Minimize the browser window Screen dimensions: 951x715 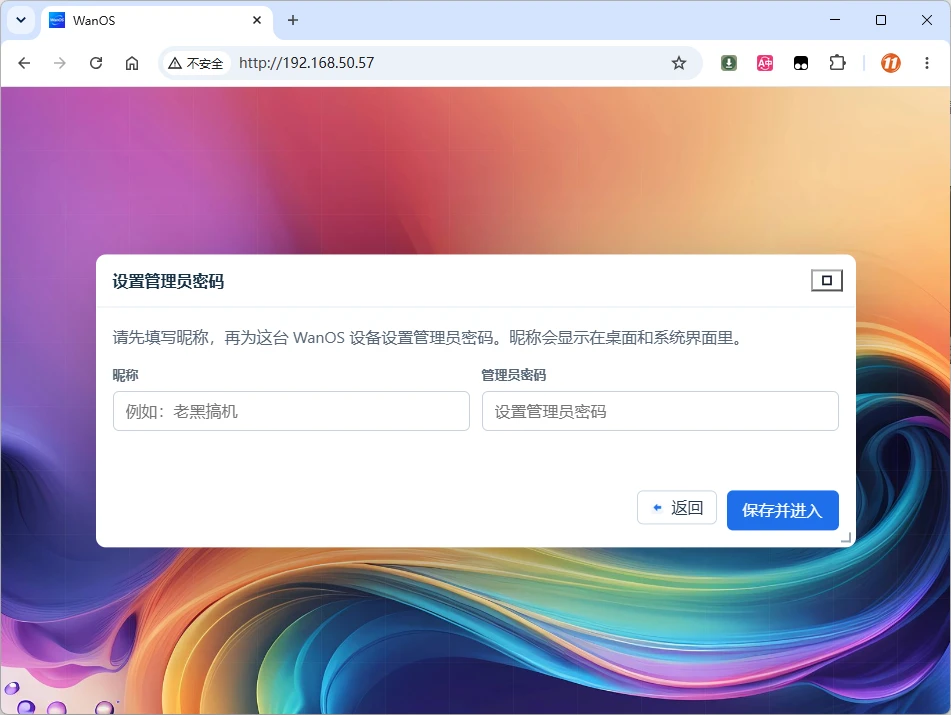pos(835,20)
